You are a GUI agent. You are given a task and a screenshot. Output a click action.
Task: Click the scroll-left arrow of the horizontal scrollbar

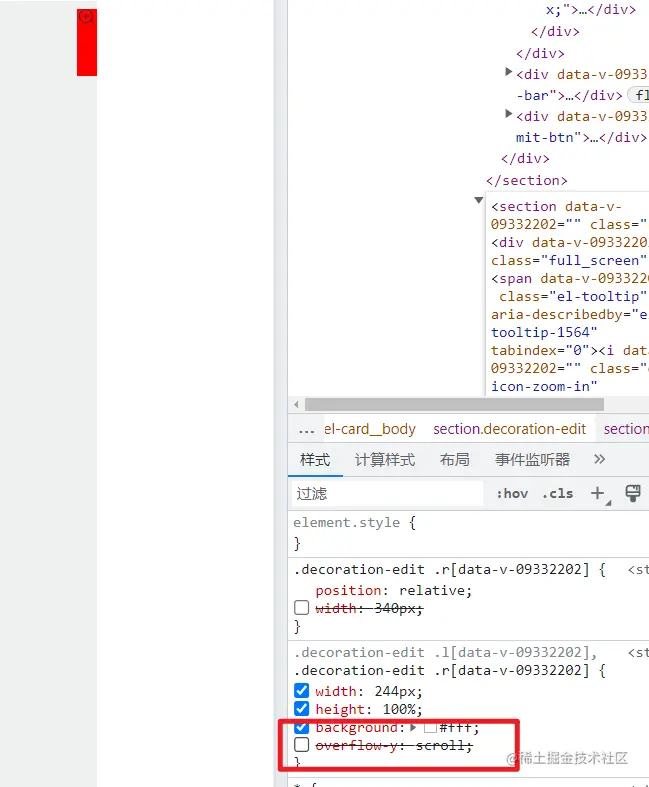[x=296, y=405]
